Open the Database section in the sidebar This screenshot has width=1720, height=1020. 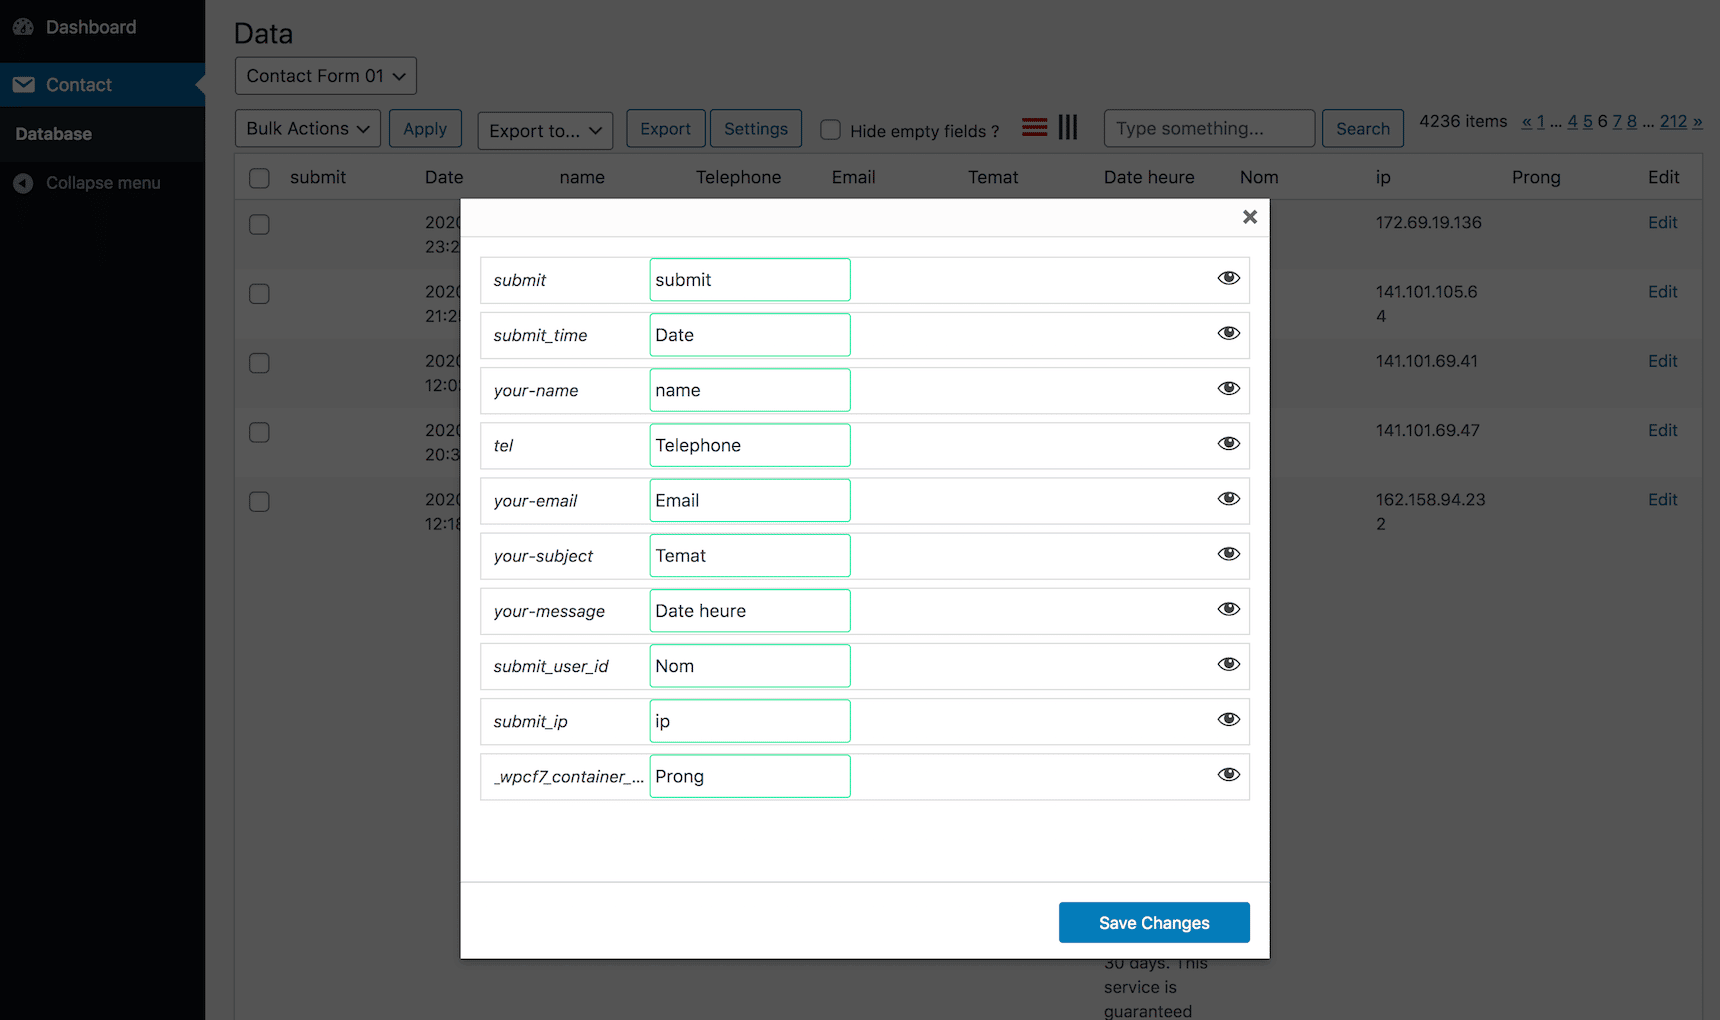[53, 133]
